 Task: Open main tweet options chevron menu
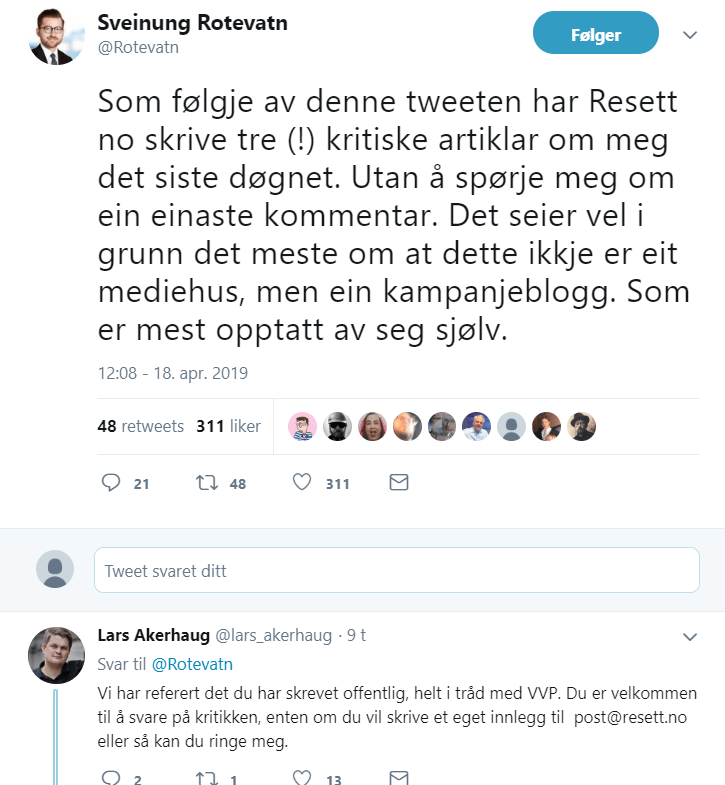(690, 34)
